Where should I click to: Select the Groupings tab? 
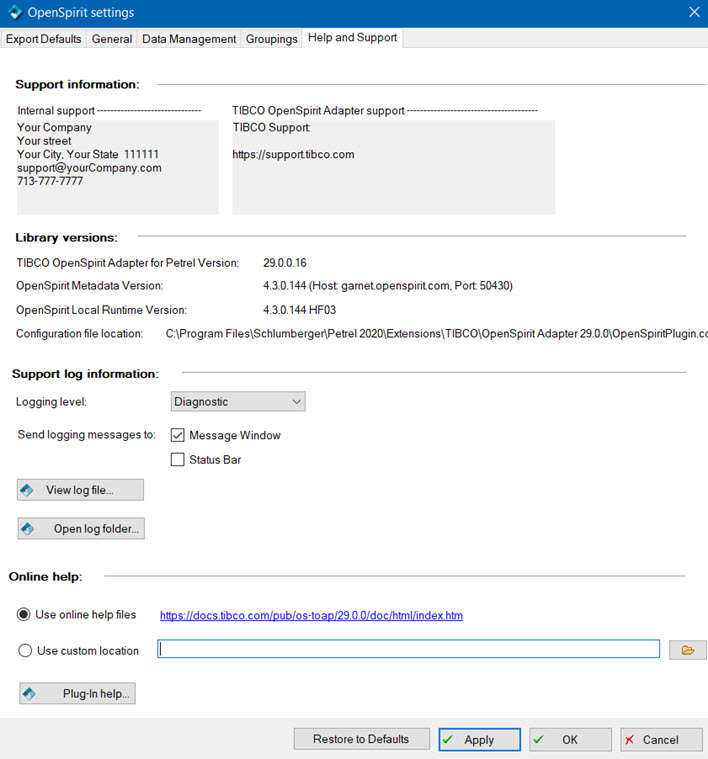(x=271, y=39)
